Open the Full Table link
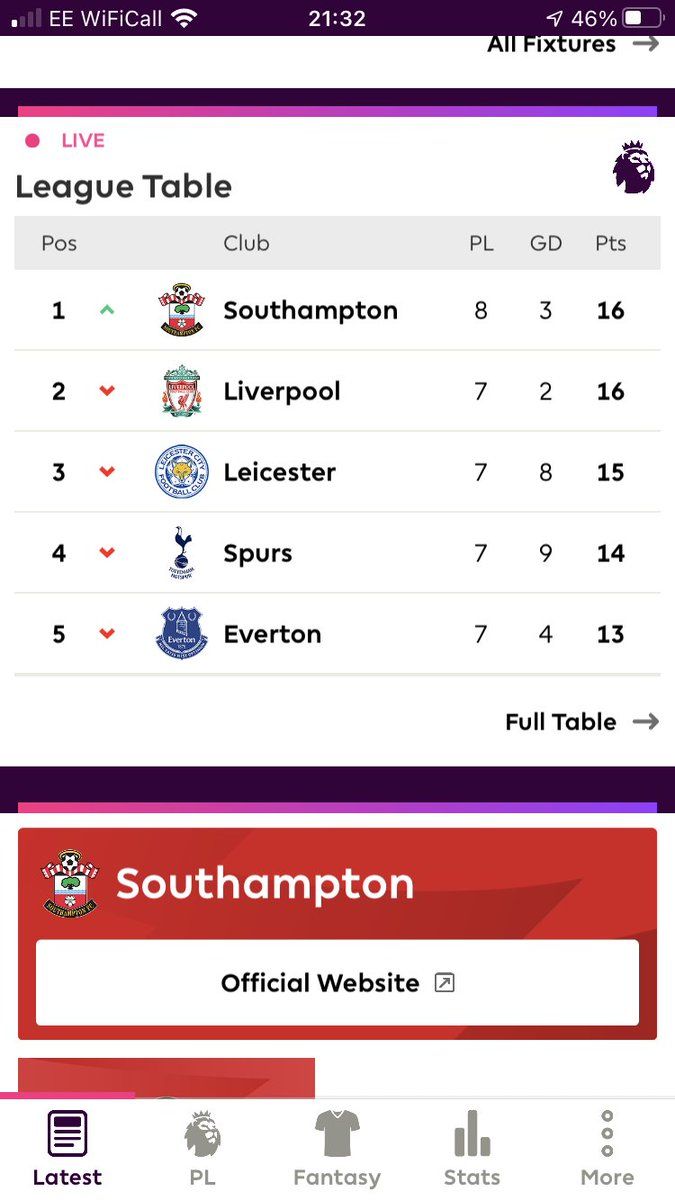This screenshot has width=675, height=1200. coord(582,722)
